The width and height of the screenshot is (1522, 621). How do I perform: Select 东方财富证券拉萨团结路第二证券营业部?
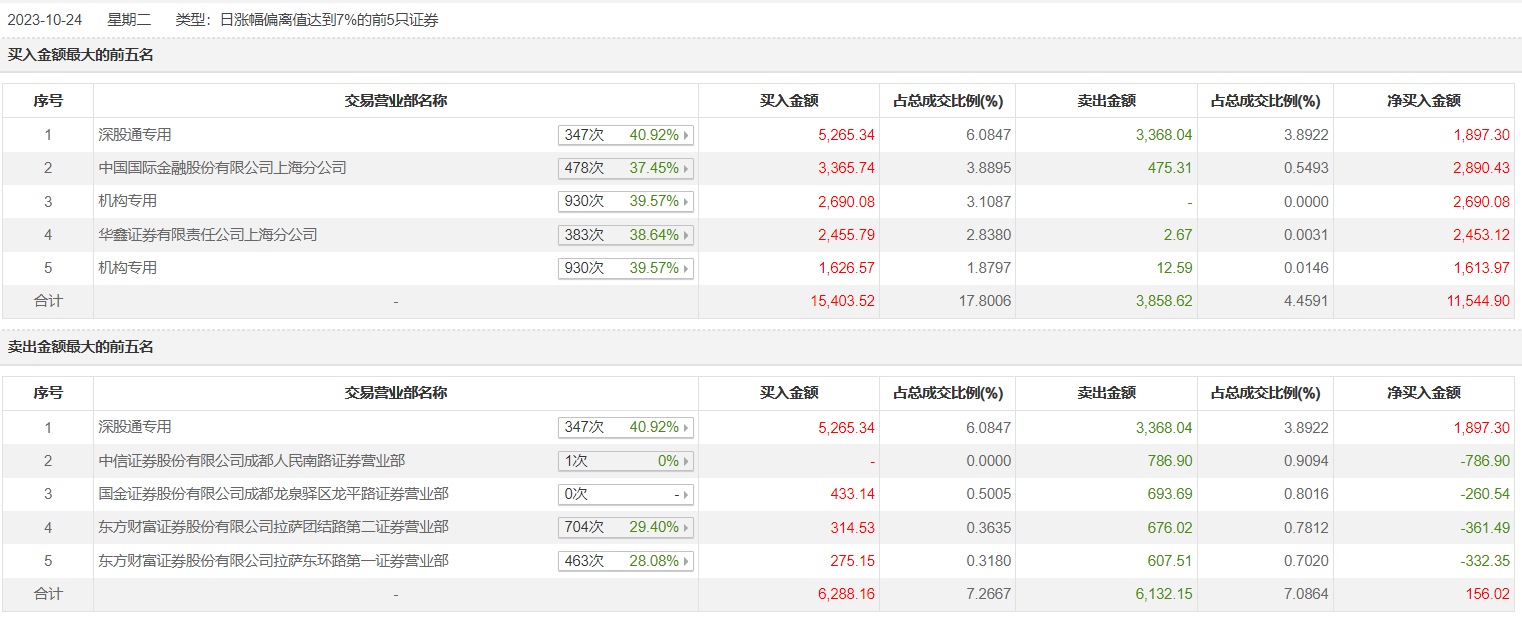[273, 527]
